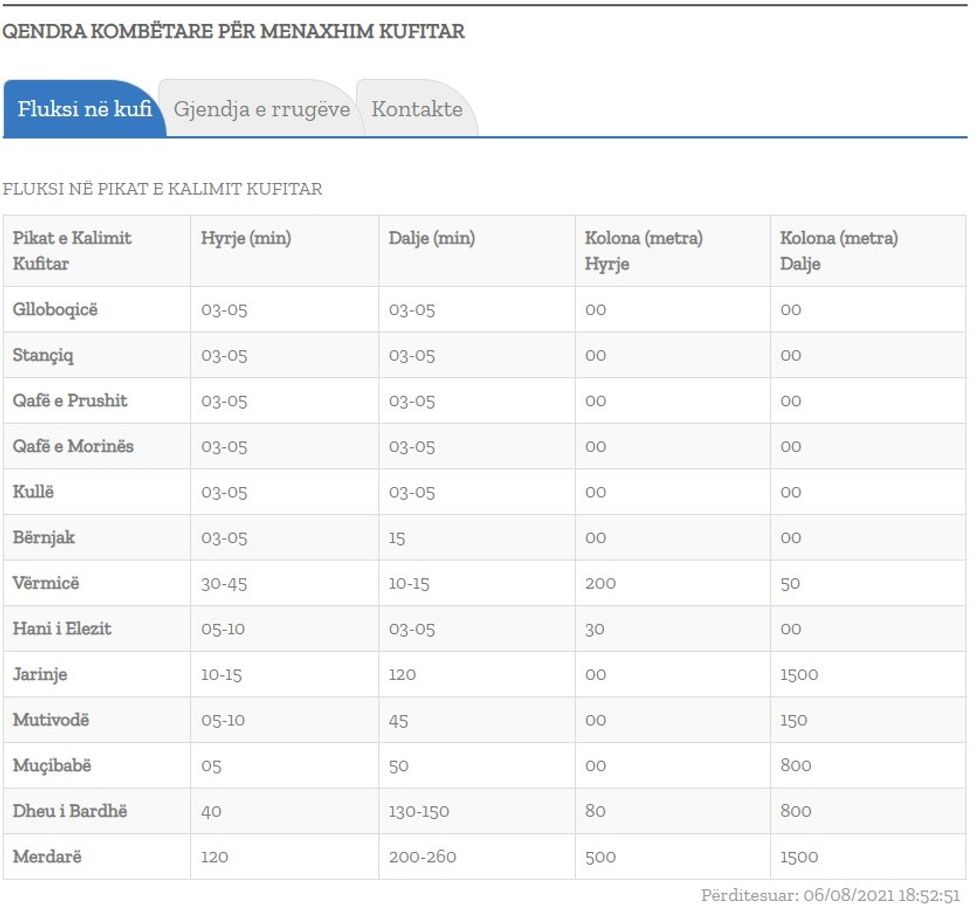The height and width of the screenshot is (904, 980).
Task: Select the Vërmicë border point
Action: (46, 583)
